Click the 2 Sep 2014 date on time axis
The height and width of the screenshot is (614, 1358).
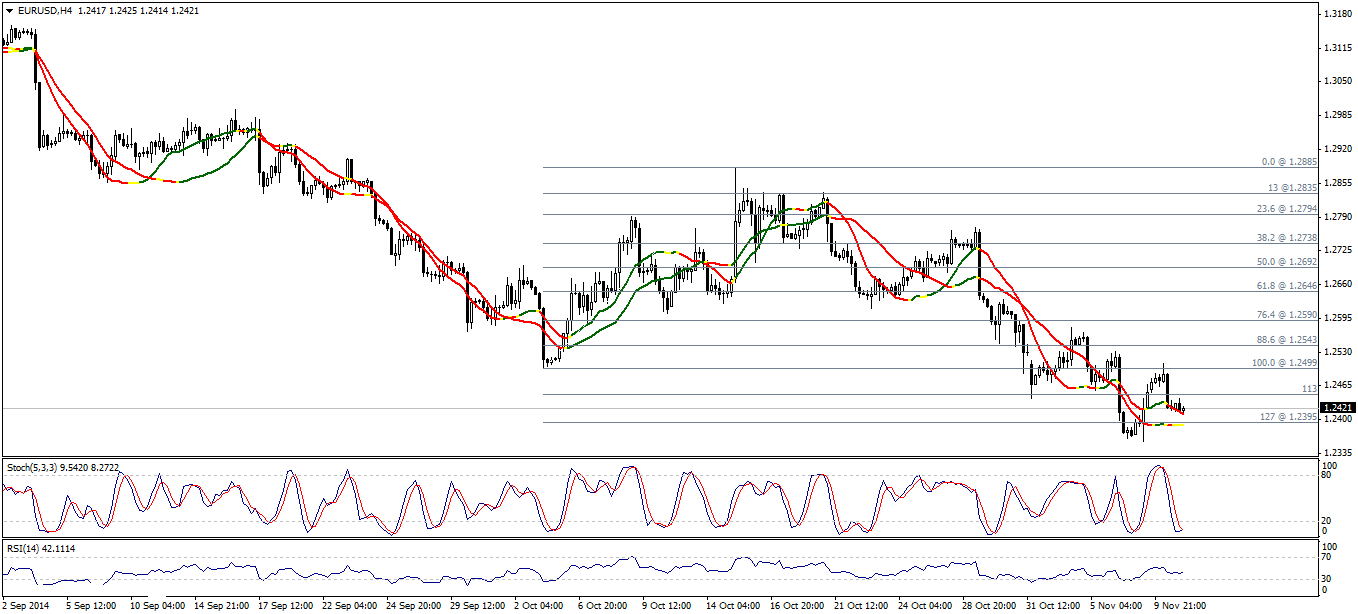(27, 605)
